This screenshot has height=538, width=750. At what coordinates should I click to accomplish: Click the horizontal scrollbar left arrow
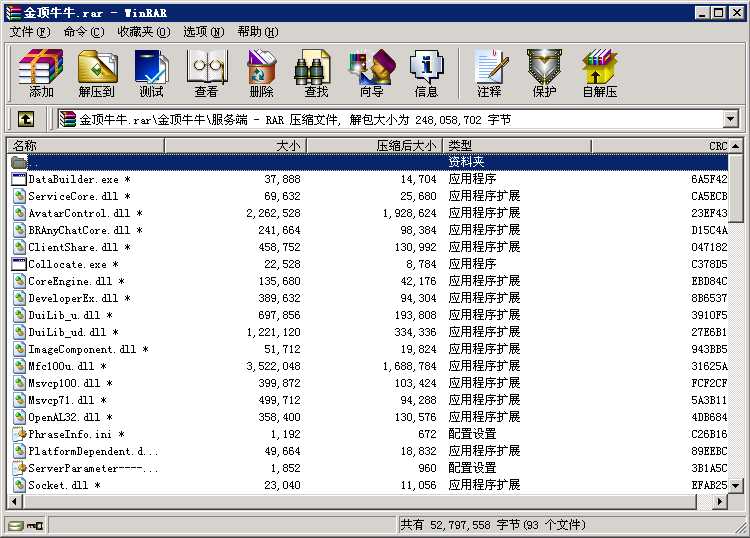[14, 502]
